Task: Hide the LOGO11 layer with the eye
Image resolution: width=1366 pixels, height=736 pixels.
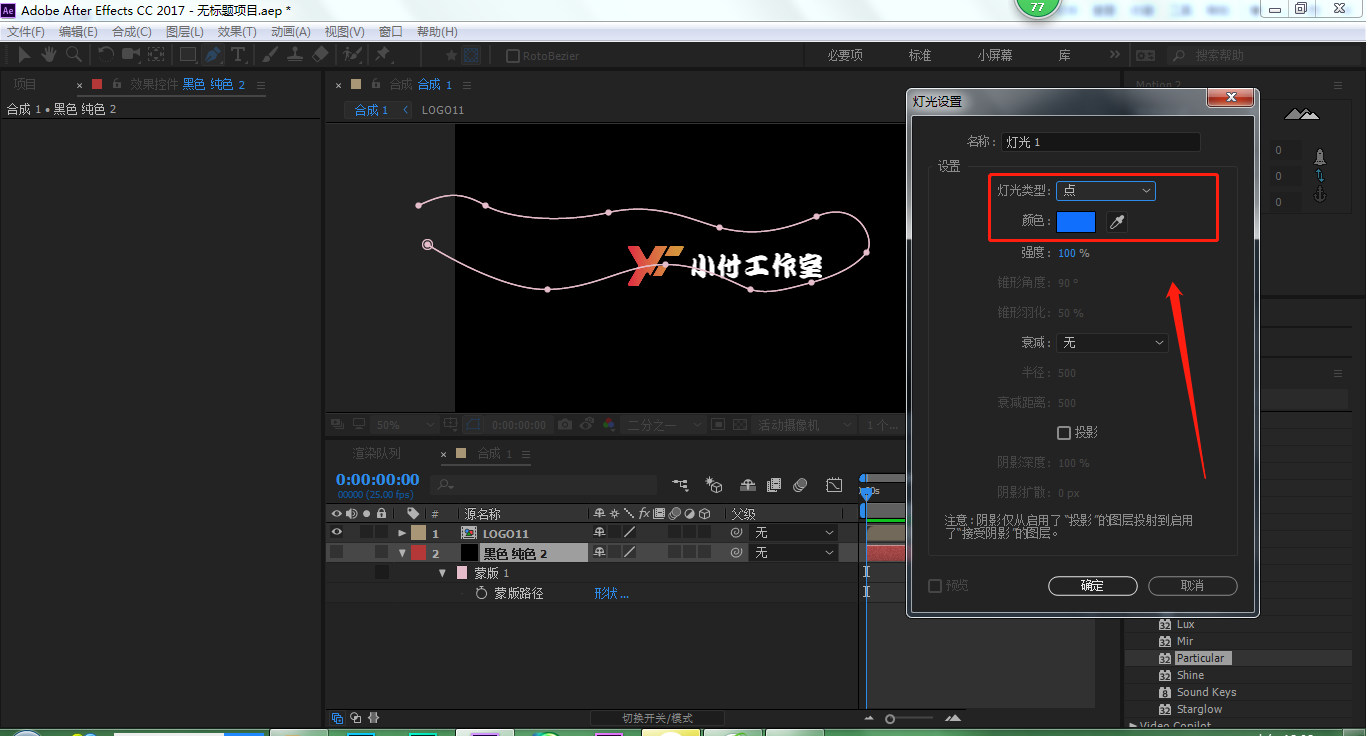Action: [337, 533]
